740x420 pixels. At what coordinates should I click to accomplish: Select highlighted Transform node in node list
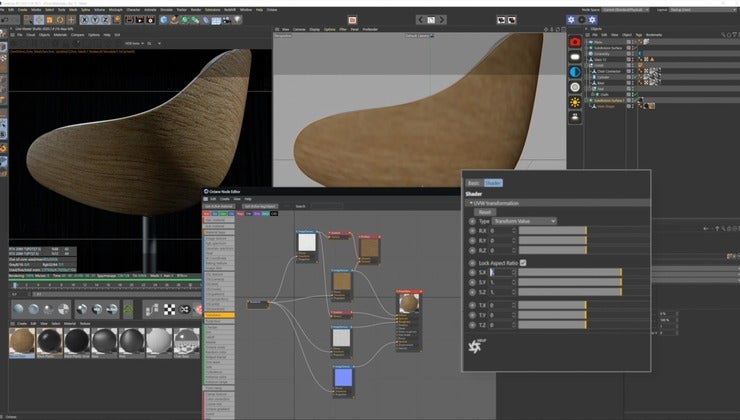tap(219, 315)
